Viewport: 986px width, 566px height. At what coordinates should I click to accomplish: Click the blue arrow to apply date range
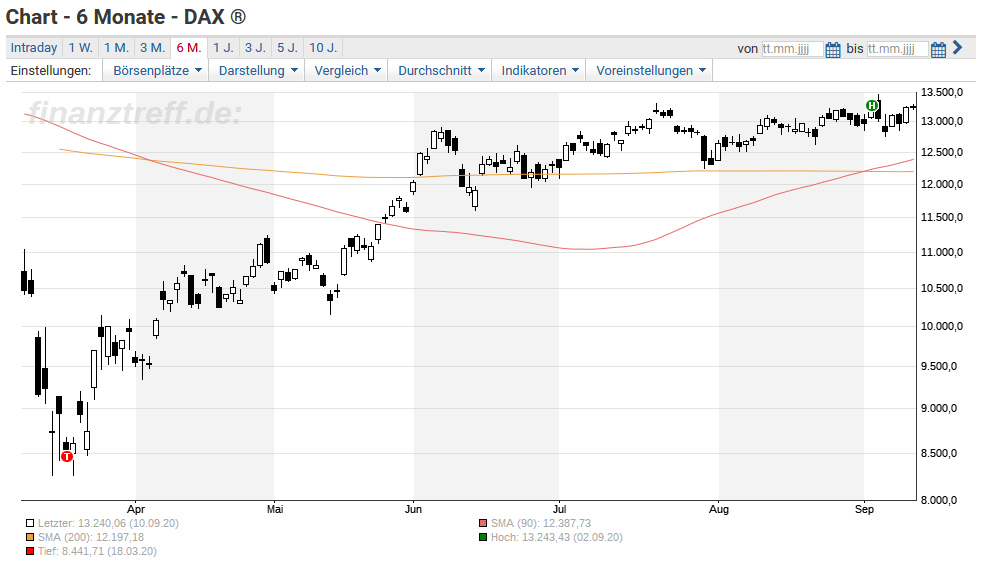958,47
